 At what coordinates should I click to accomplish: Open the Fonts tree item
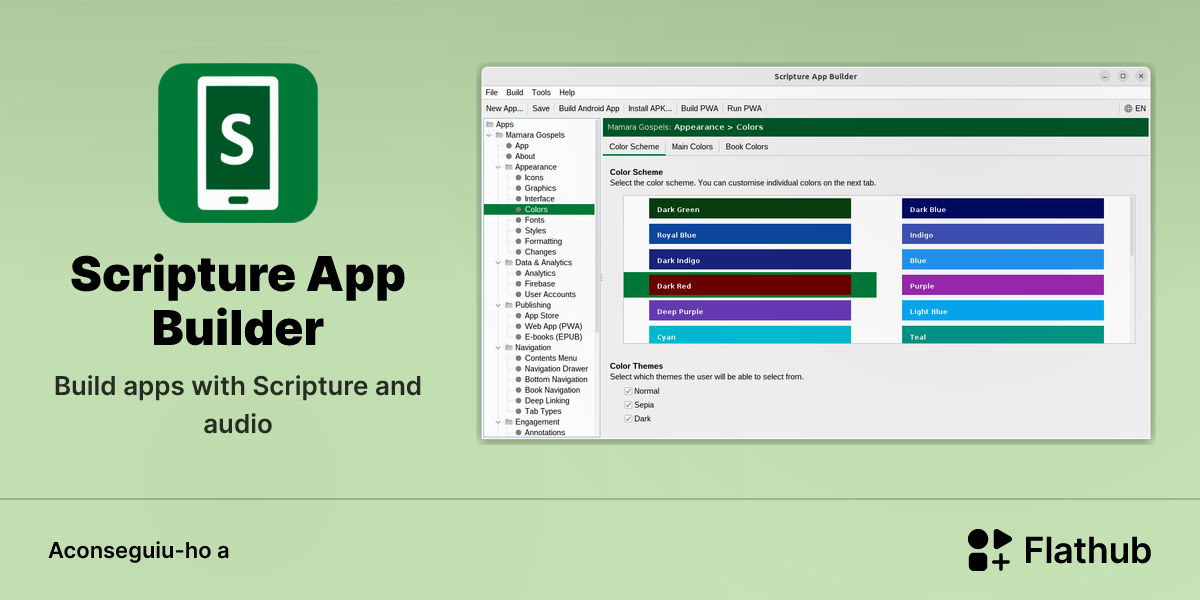click(534, 220)
